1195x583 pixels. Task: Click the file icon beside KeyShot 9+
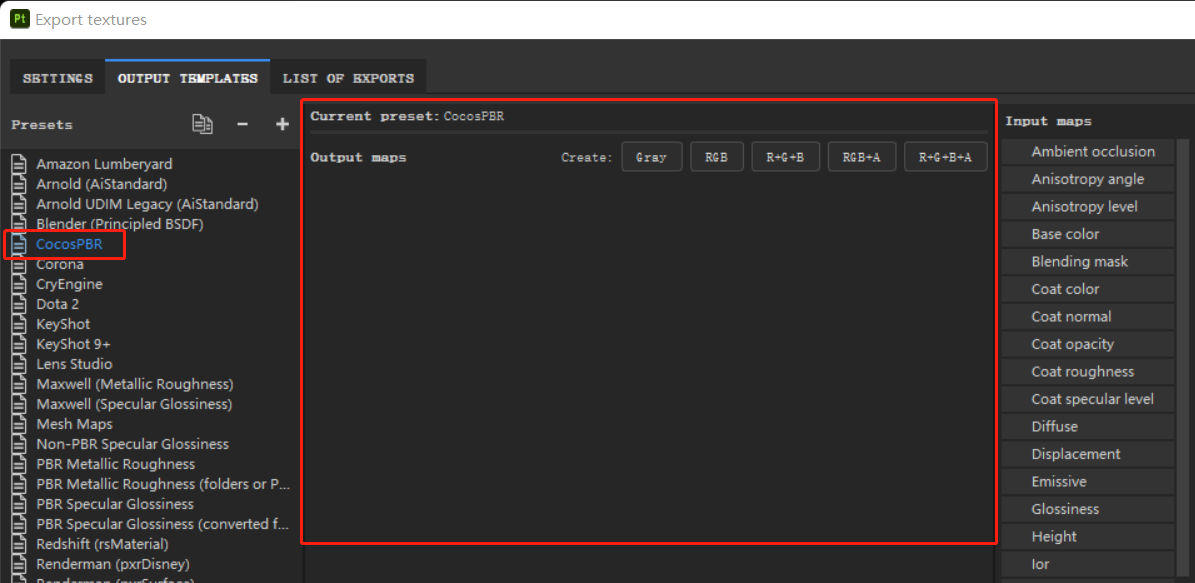pyautogui.click(x=19, y=344)
